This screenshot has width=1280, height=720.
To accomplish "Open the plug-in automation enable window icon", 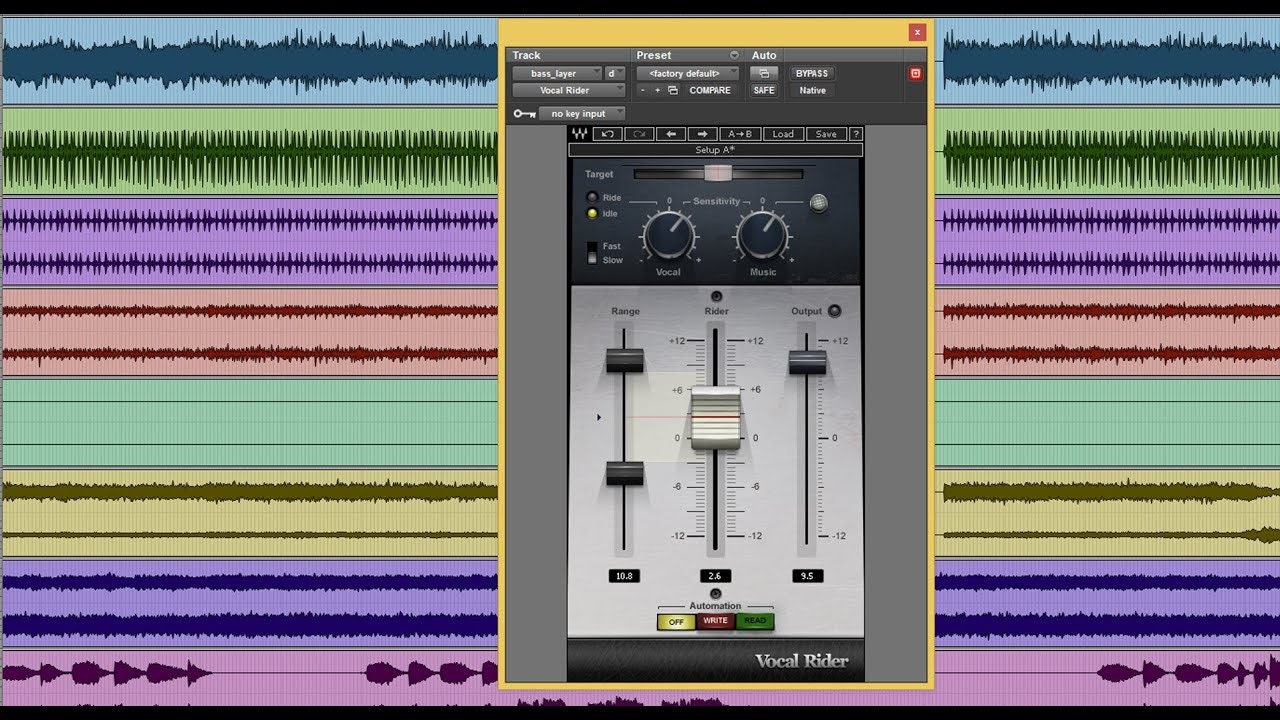I will click(x=764, y=73).
